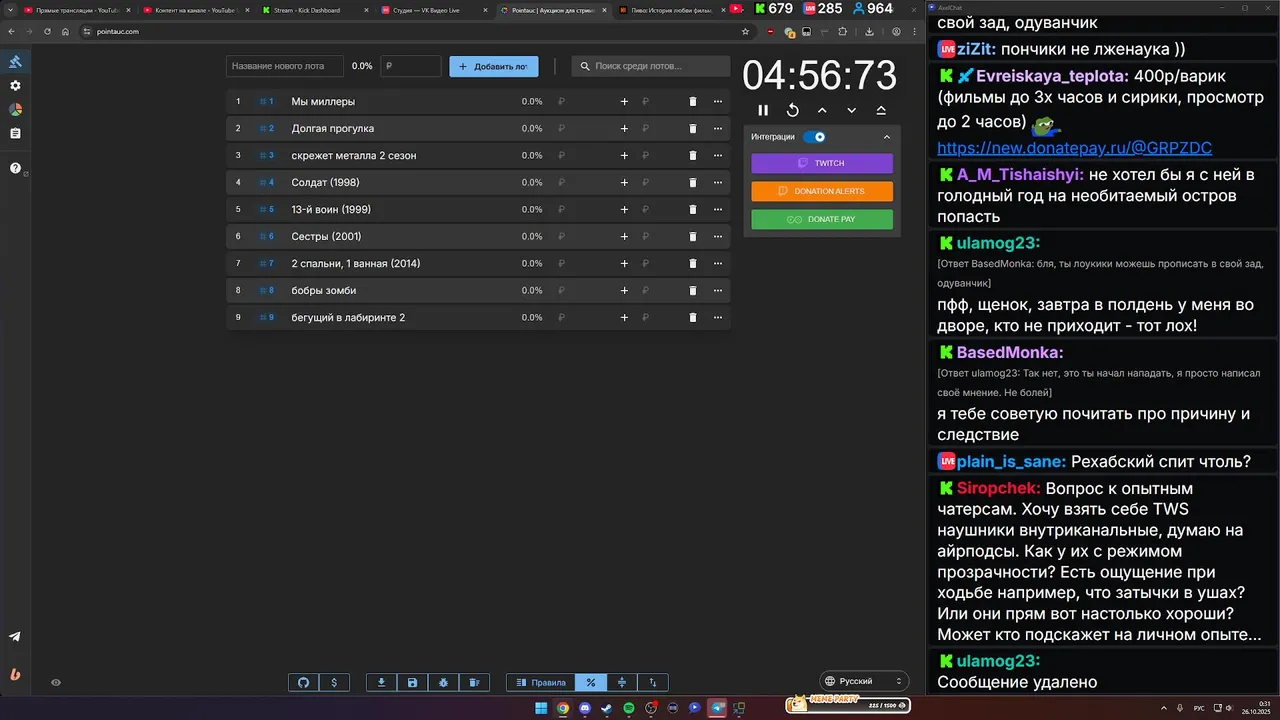
Task: Connect the Donation Alerts integration
Action: coord(822,191)
